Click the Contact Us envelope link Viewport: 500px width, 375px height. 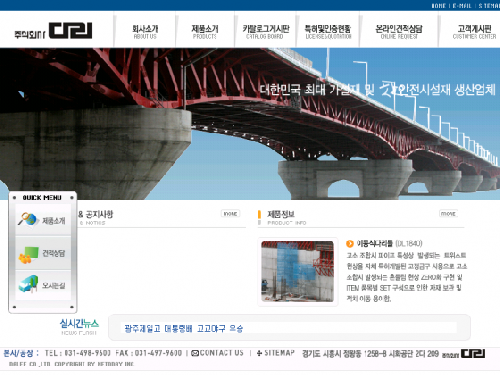(217, 353)
